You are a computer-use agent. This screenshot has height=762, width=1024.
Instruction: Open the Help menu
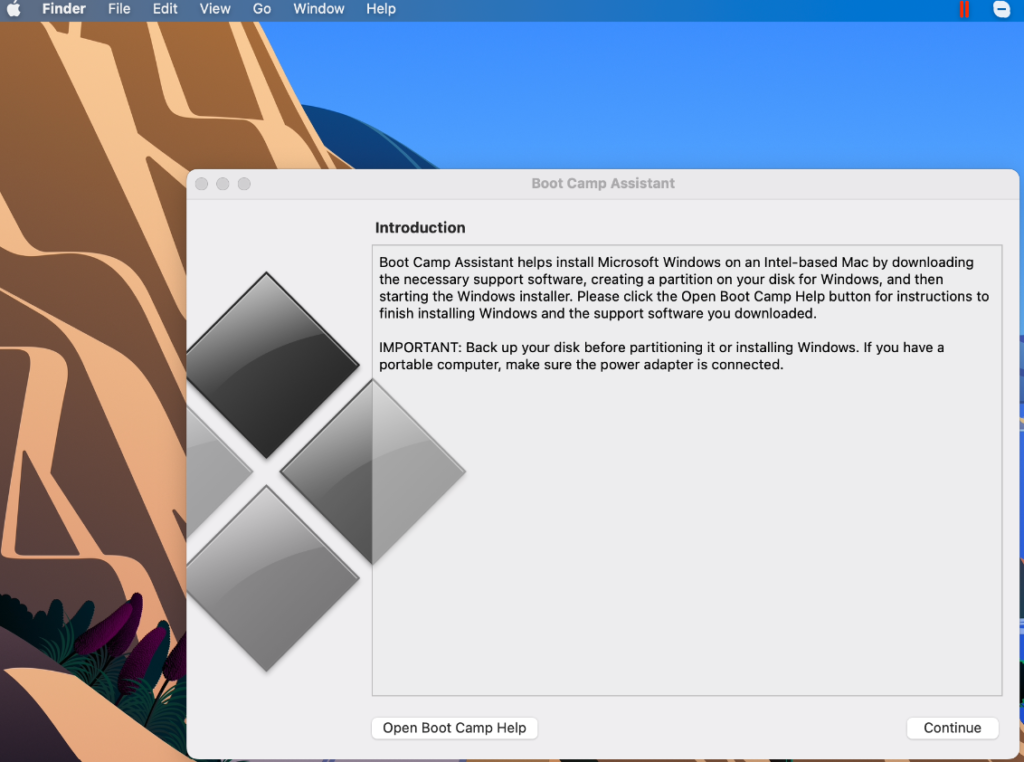click(x=381, y=9)
